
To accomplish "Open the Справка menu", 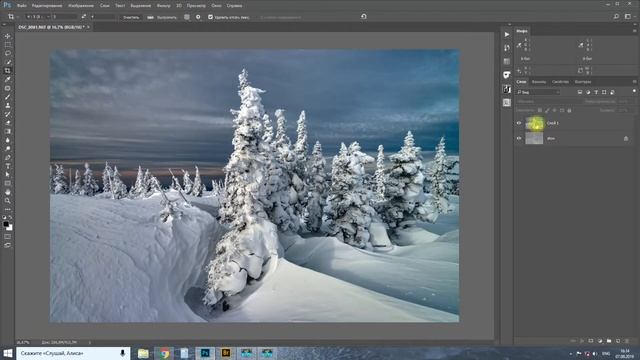I will [234, 6].
